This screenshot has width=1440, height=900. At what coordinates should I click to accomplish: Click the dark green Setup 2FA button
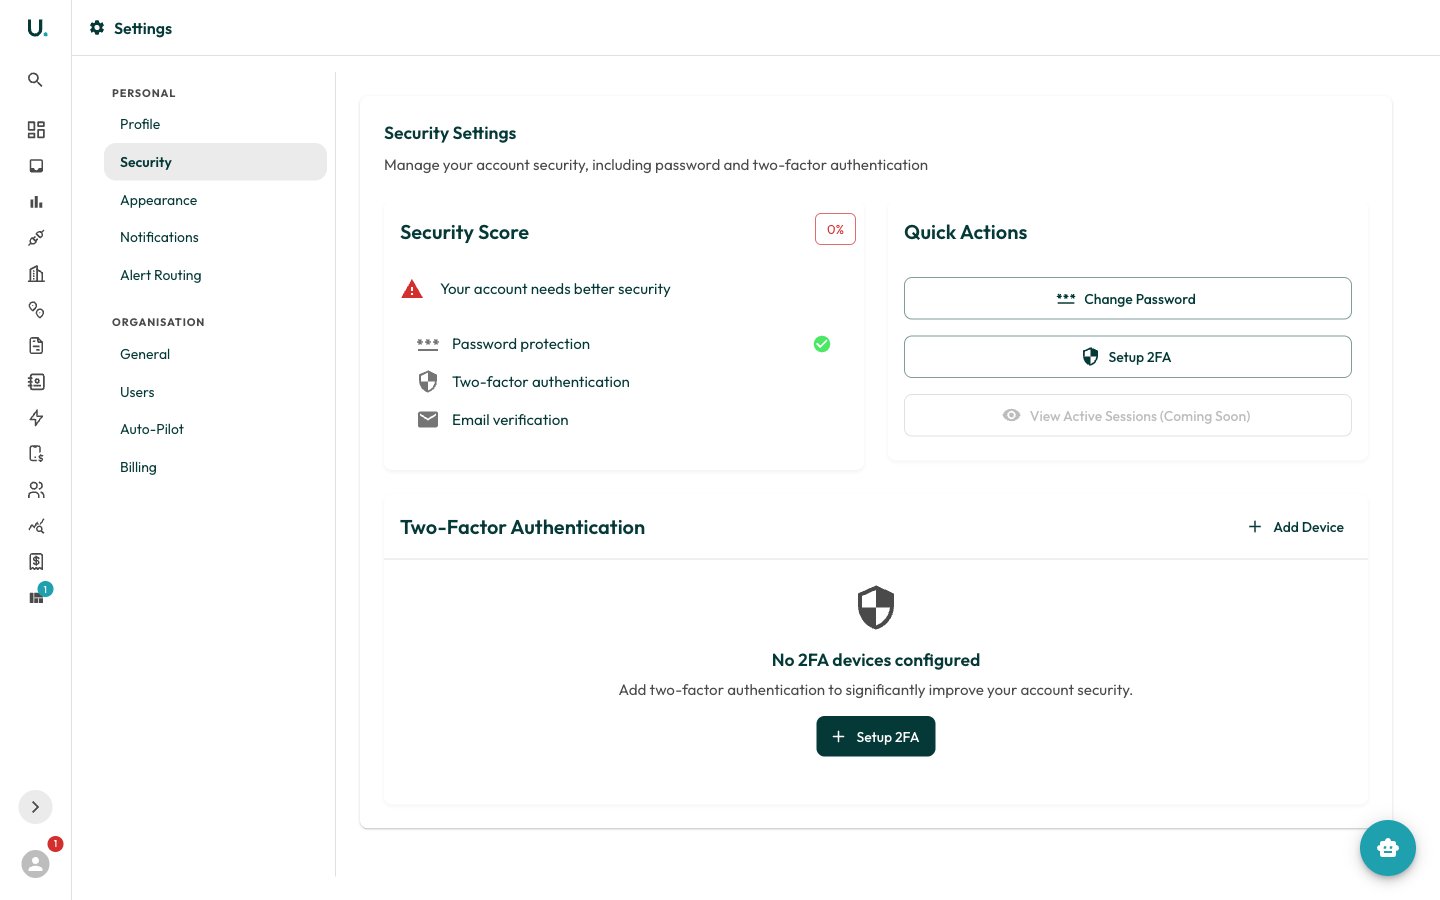tap(876, 737)
